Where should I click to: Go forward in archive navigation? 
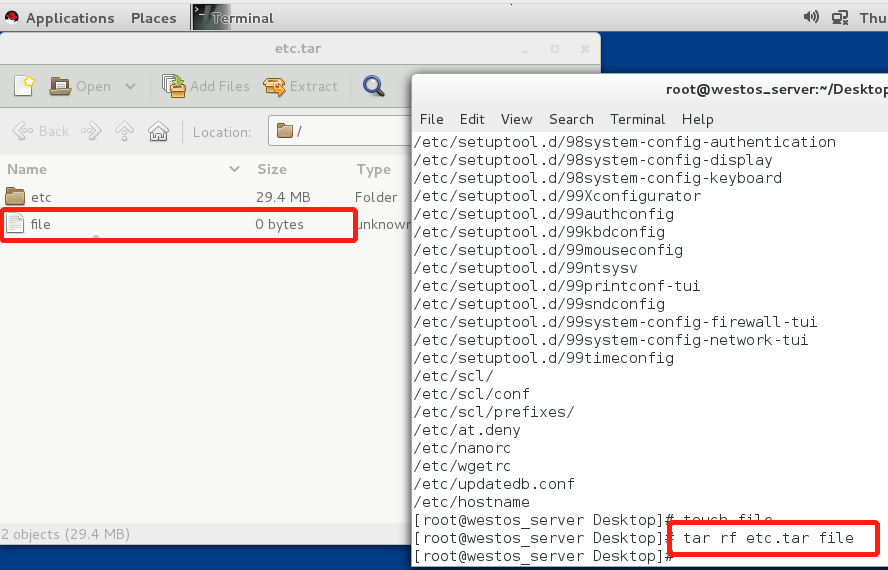(91, 131)
